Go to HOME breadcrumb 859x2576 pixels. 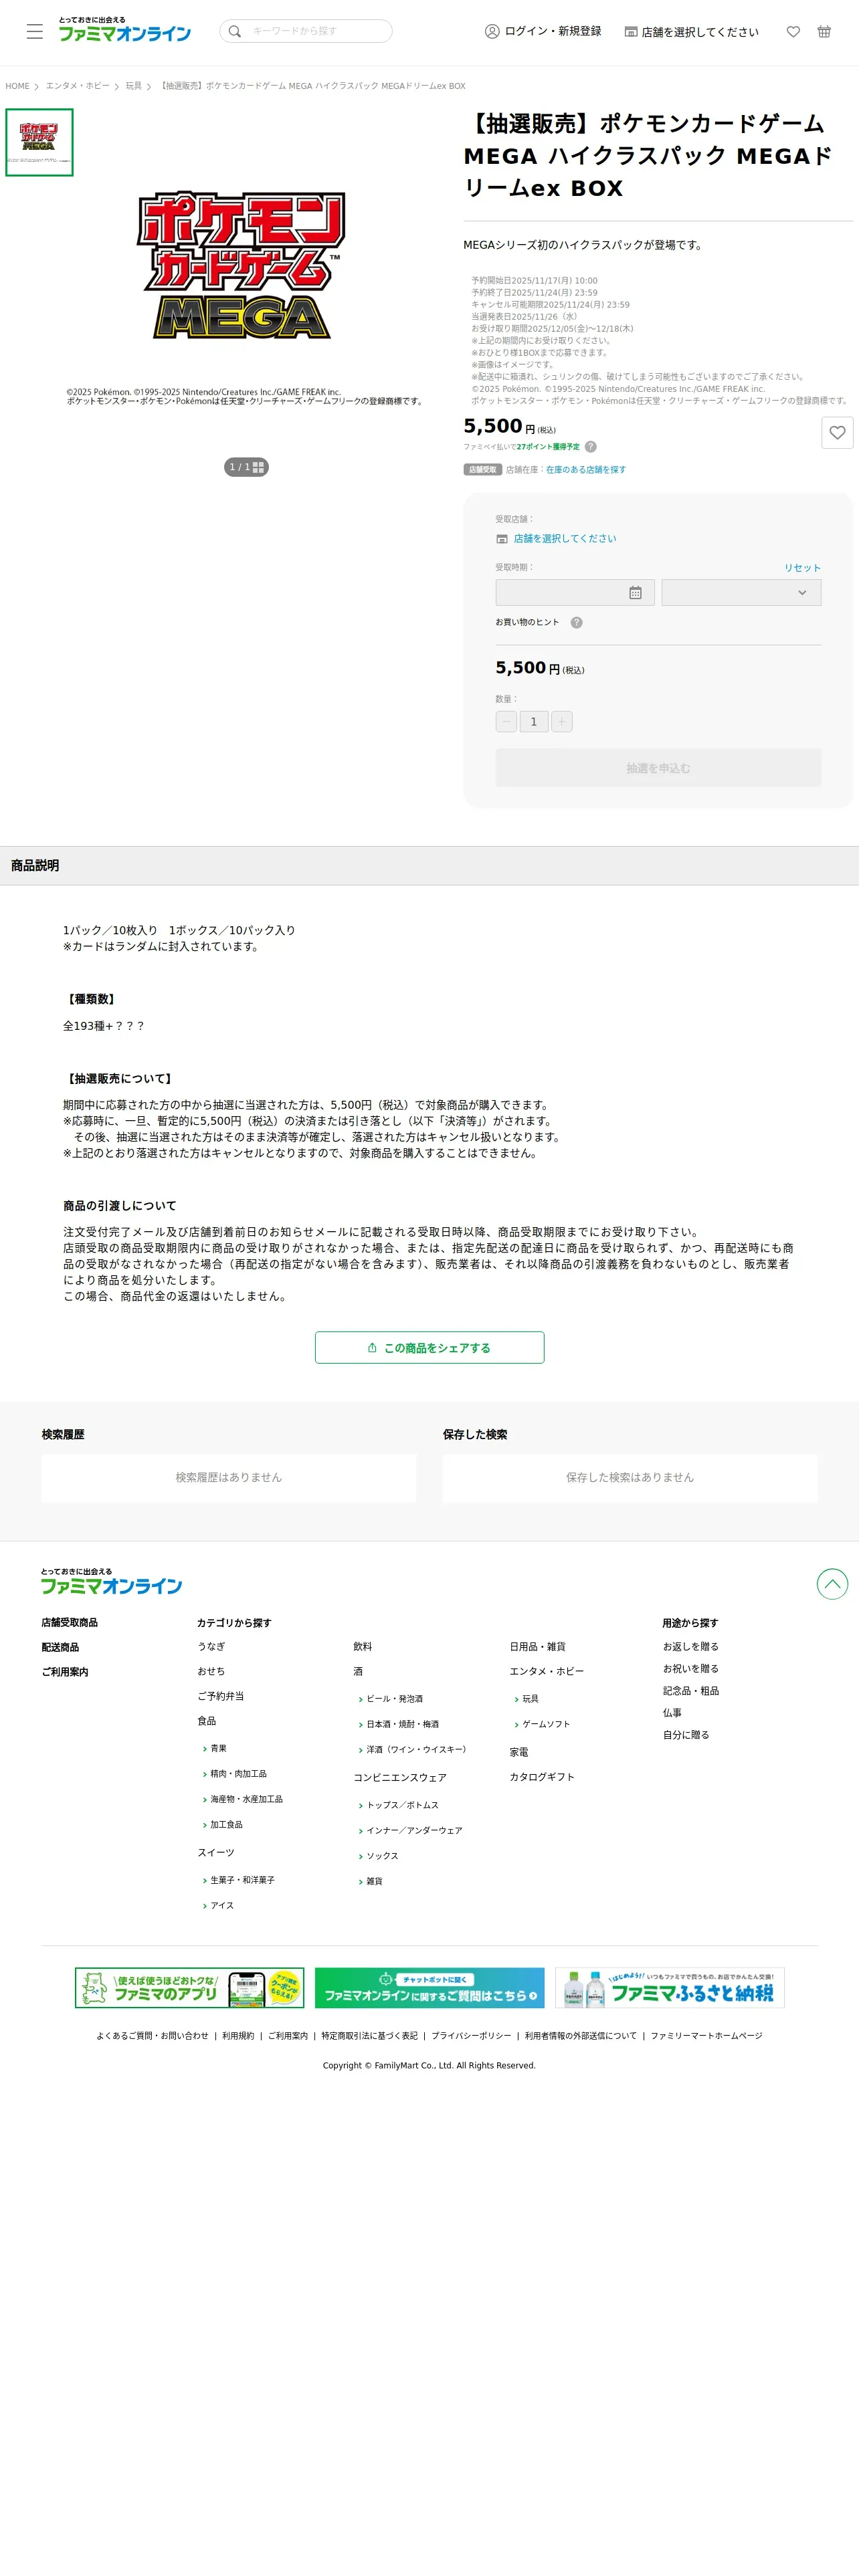17,86
